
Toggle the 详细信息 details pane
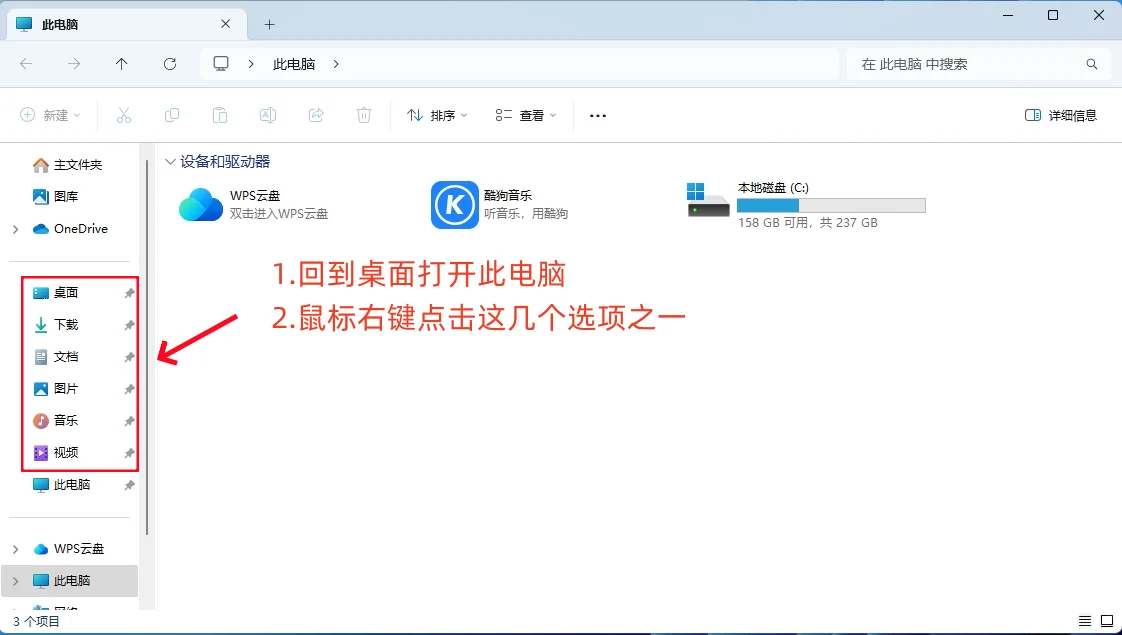1060,115
